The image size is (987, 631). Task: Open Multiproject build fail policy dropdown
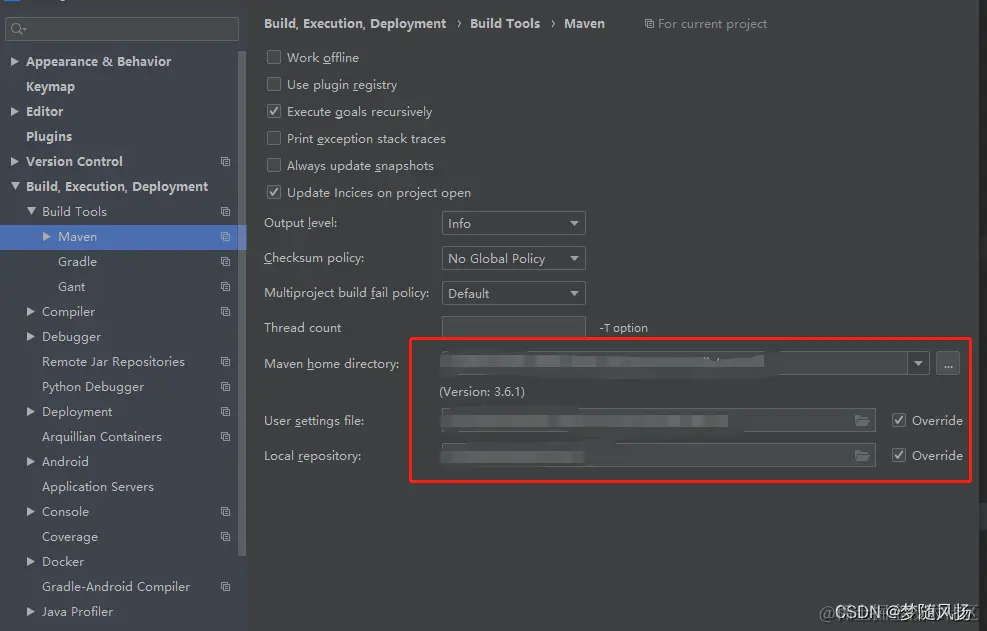coord(514,293)
